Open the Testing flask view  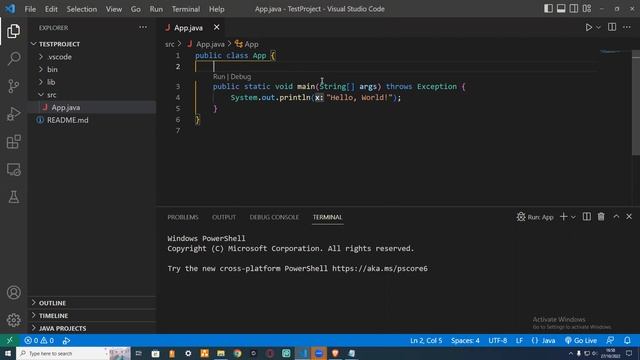click(x=13, y=197)
